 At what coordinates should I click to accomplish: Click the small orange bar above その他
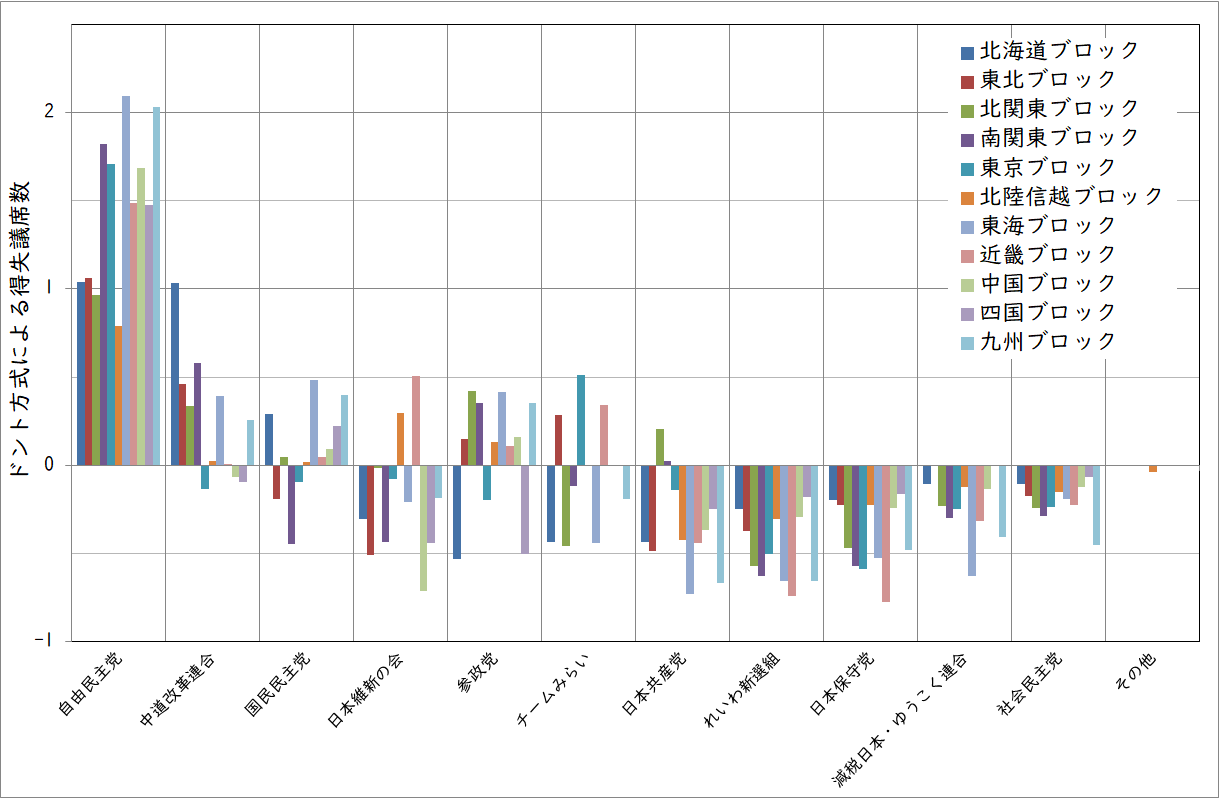tap(1152, 469)
